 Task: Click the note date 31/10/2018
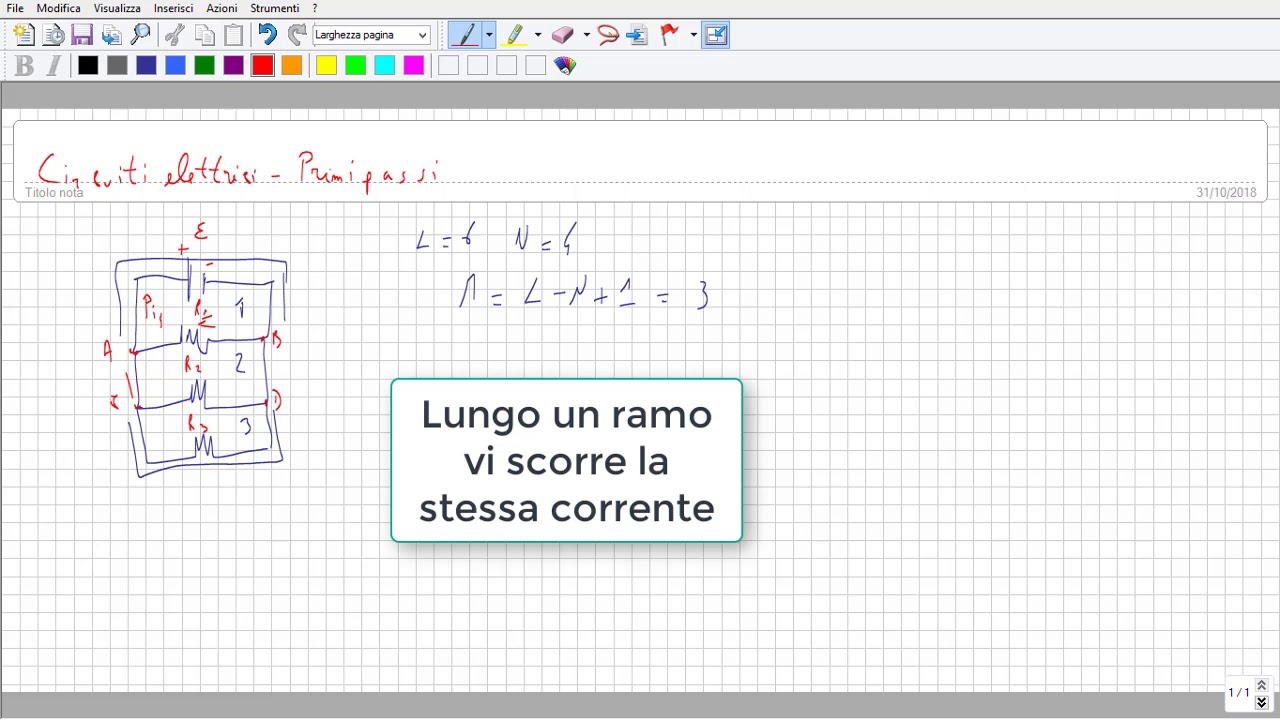[1226, 192]
